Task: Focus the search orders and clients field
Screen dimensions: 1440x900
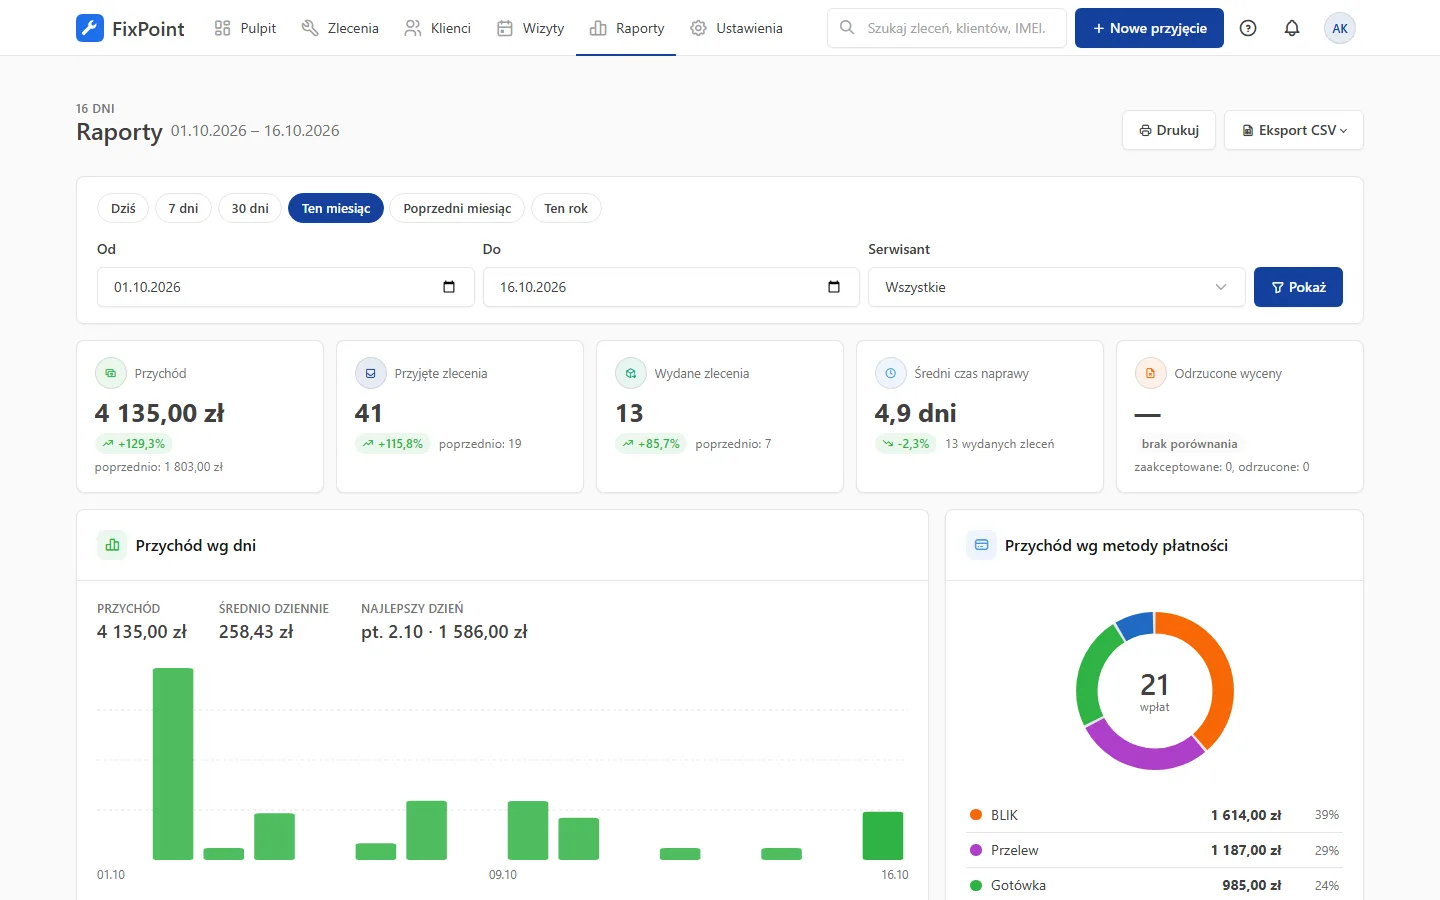Action: (x=946, y=28)
